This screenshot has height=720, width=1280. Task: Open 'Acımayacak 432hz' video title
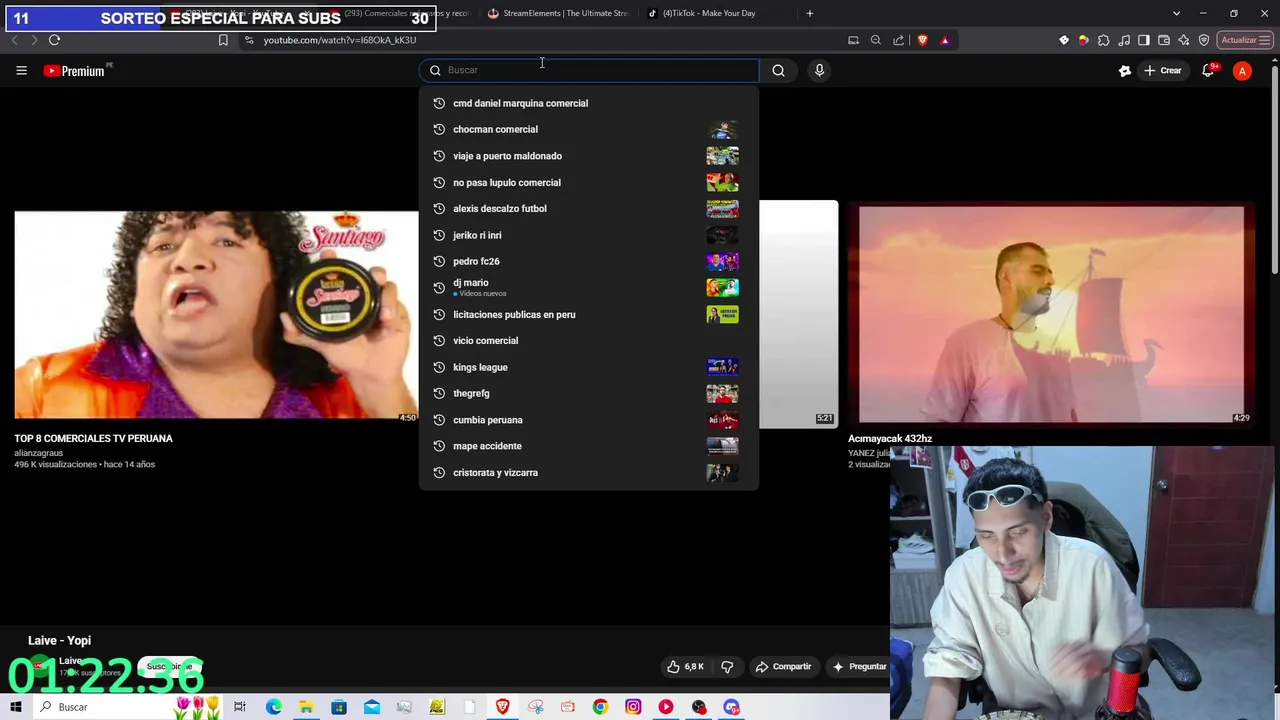pyautogui.click(x=890, y=438)
